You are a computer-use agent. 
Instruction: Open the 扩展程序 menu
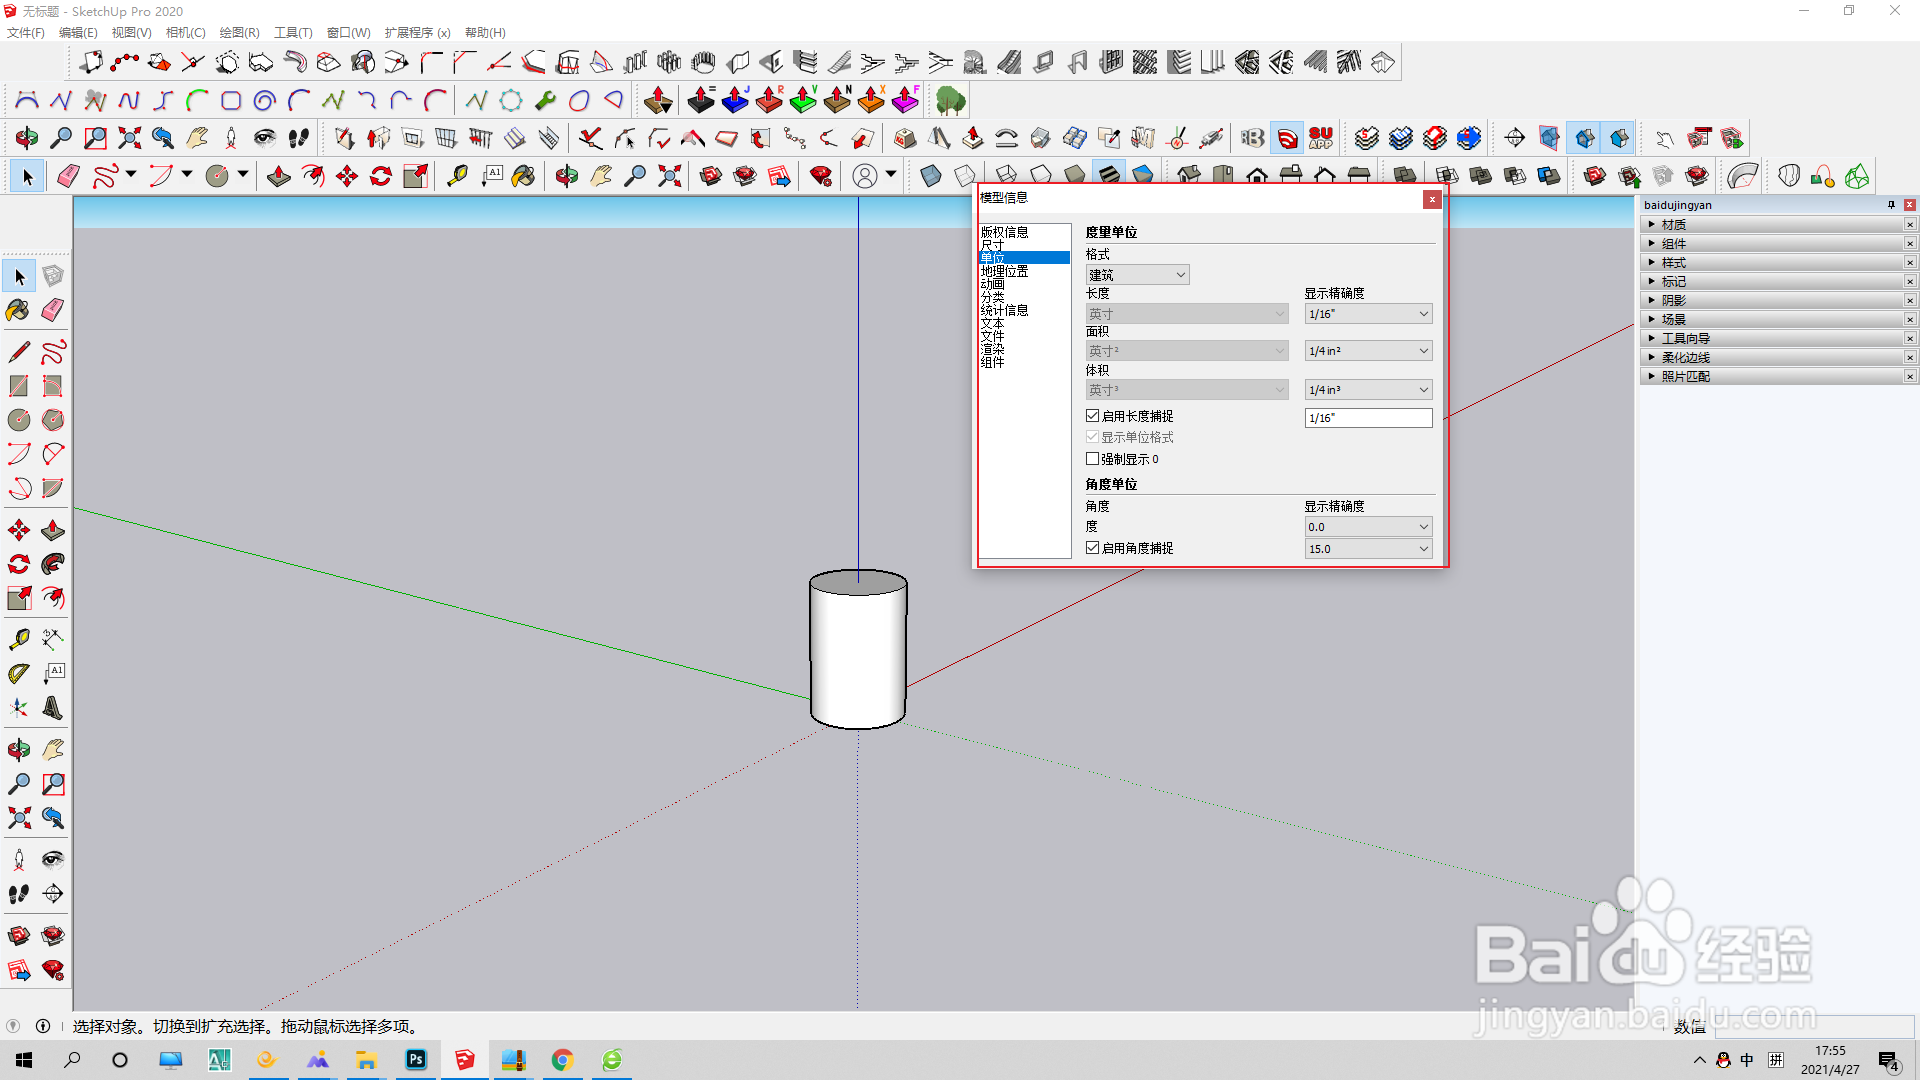coord(417,33)
